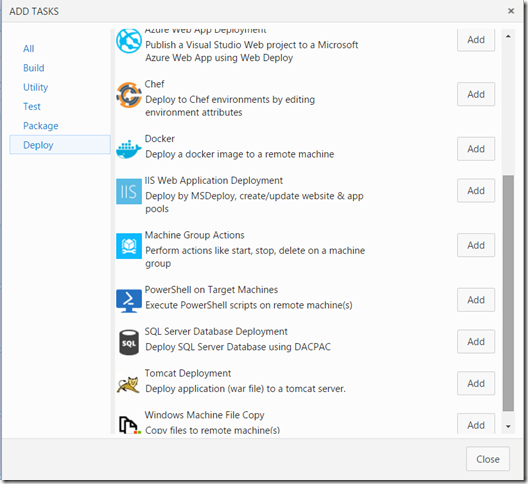This screenshot has width=528, height=484.
Task: Click the IIS Web Application Deployment icon
Action: pos(129,191)
